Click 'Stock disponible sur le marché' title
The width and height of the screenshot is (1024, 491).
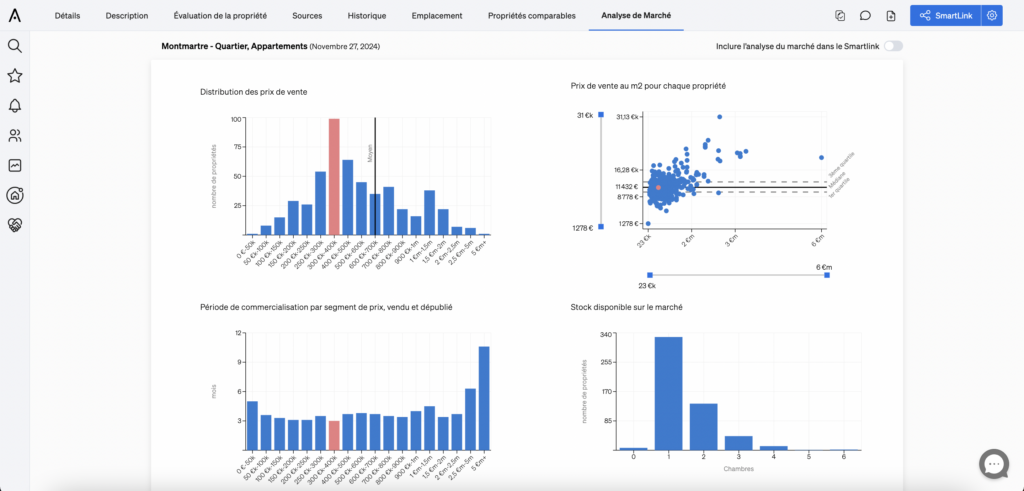627,307
